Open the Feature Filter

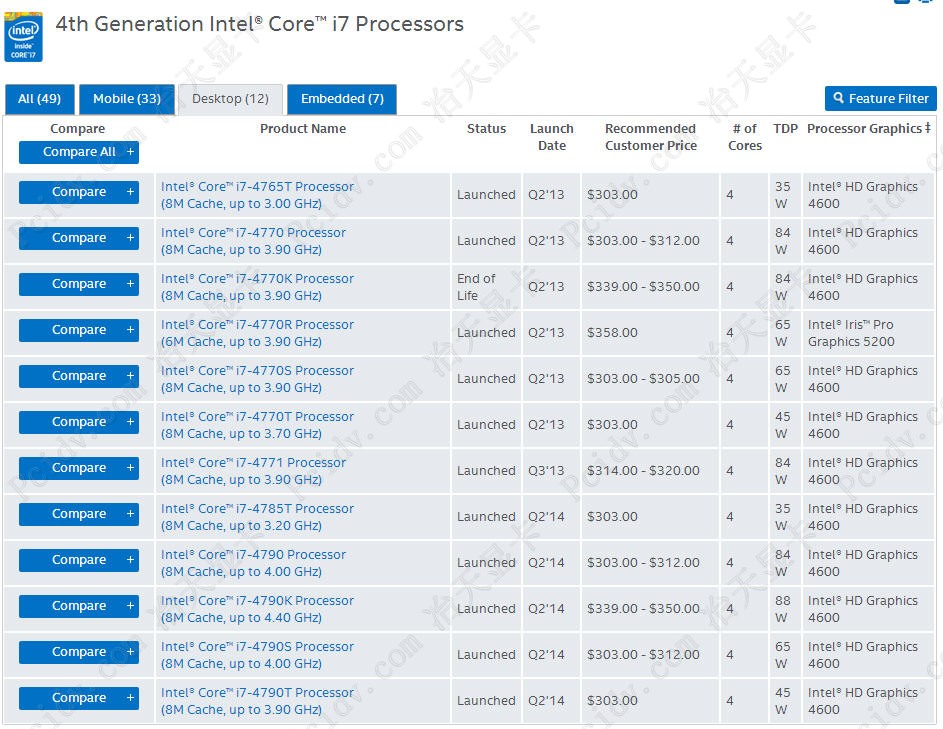(x=880, y=99)
